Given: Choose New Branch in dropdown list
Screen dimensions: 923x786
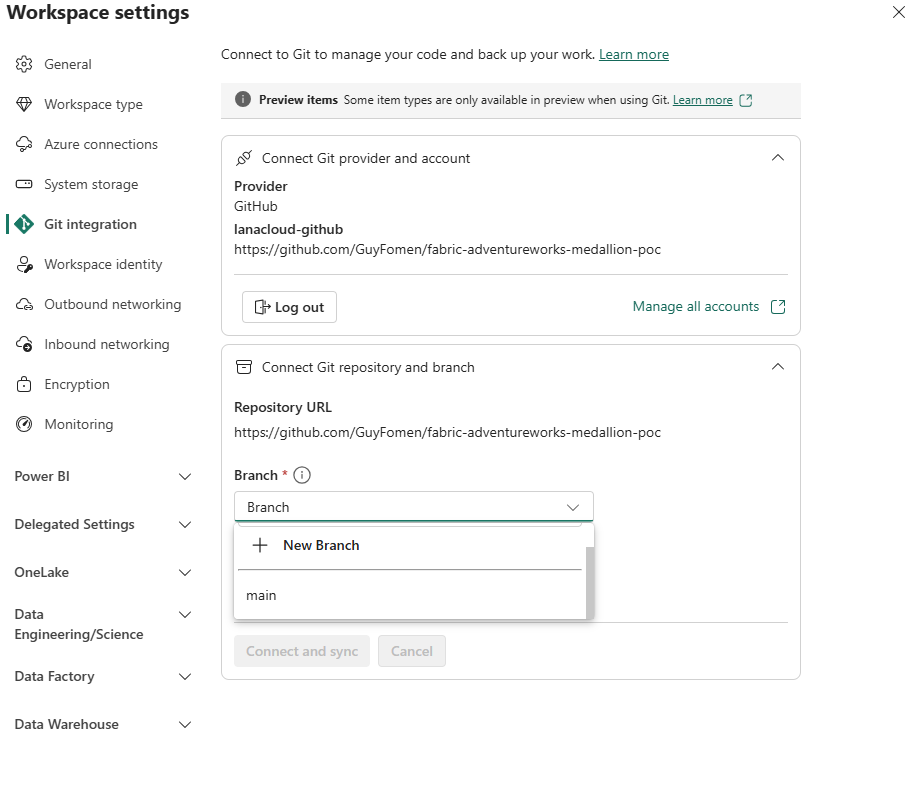Looking at the screenshot, I should pyautogui.click(x=410, y=545).
